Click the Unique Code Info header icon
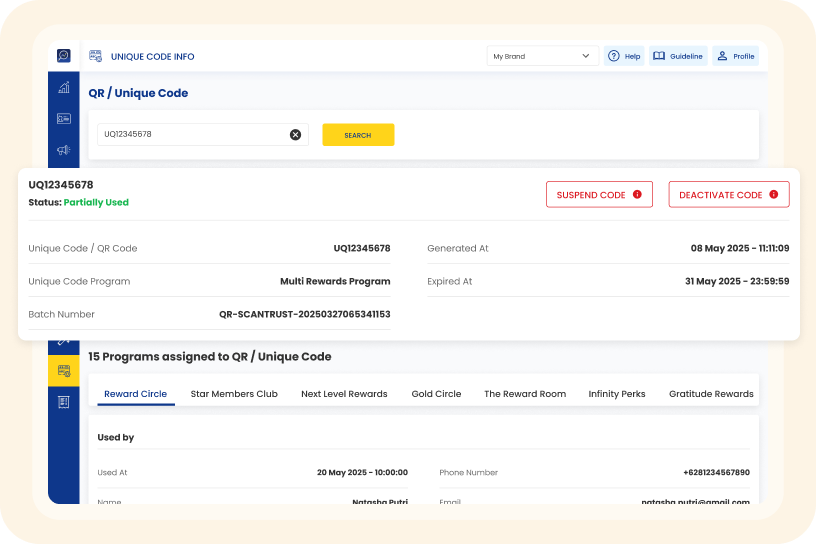 pyautogui.click(x=95, y=56)
